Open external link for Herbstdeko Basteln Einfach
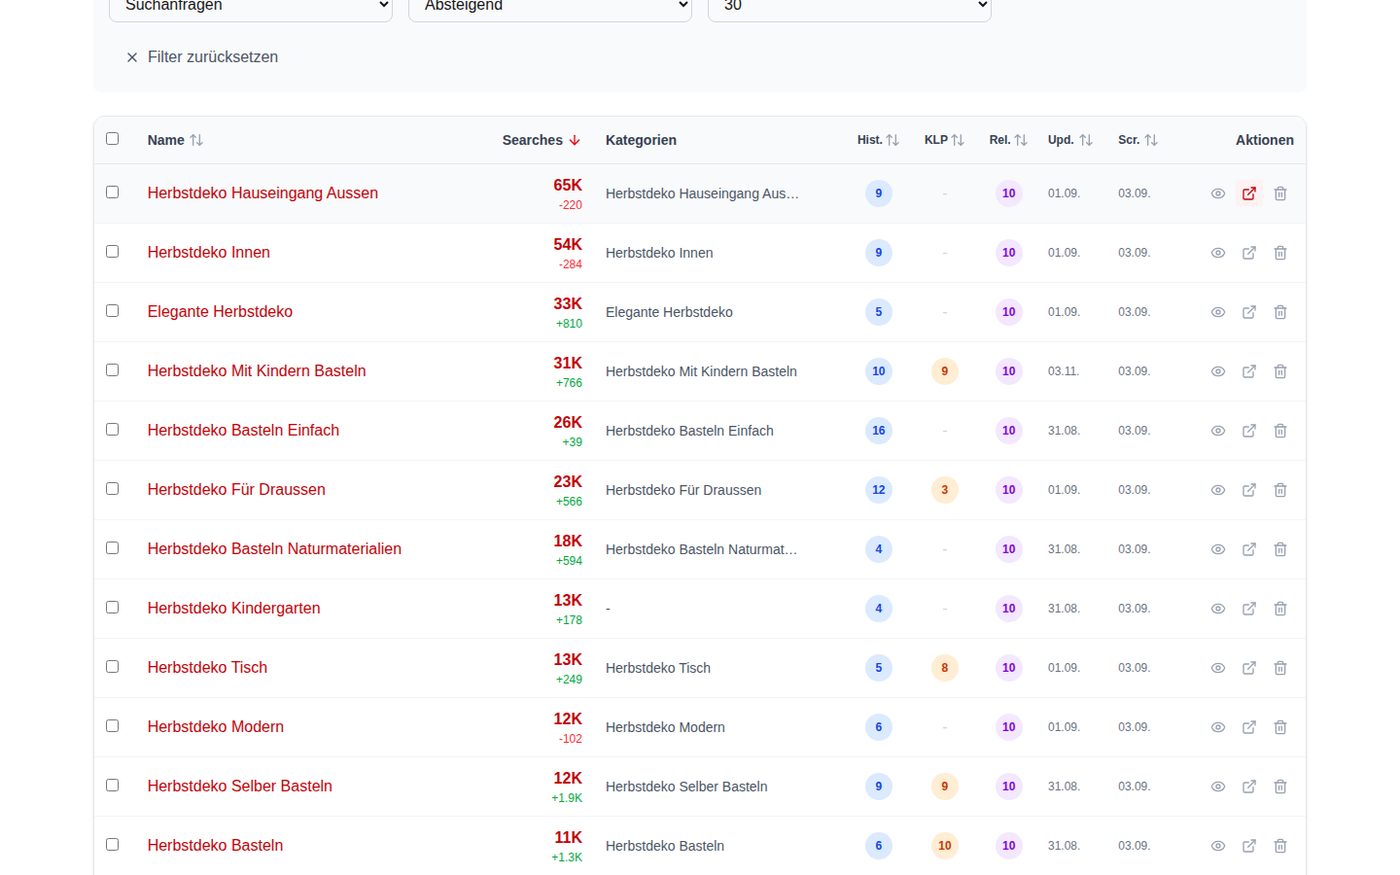1400x875 pixels. point(1249,431)
